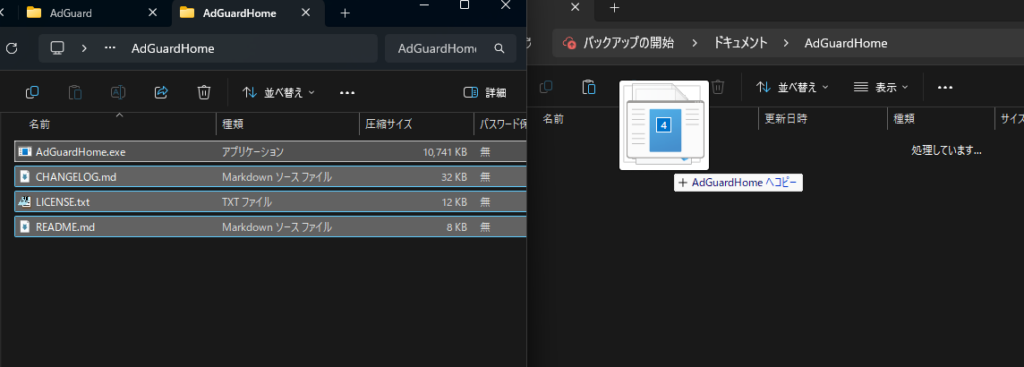The image size is (1024, 367).
Task: Click the TXT ファイル type cell
Action: pos(247,202)
